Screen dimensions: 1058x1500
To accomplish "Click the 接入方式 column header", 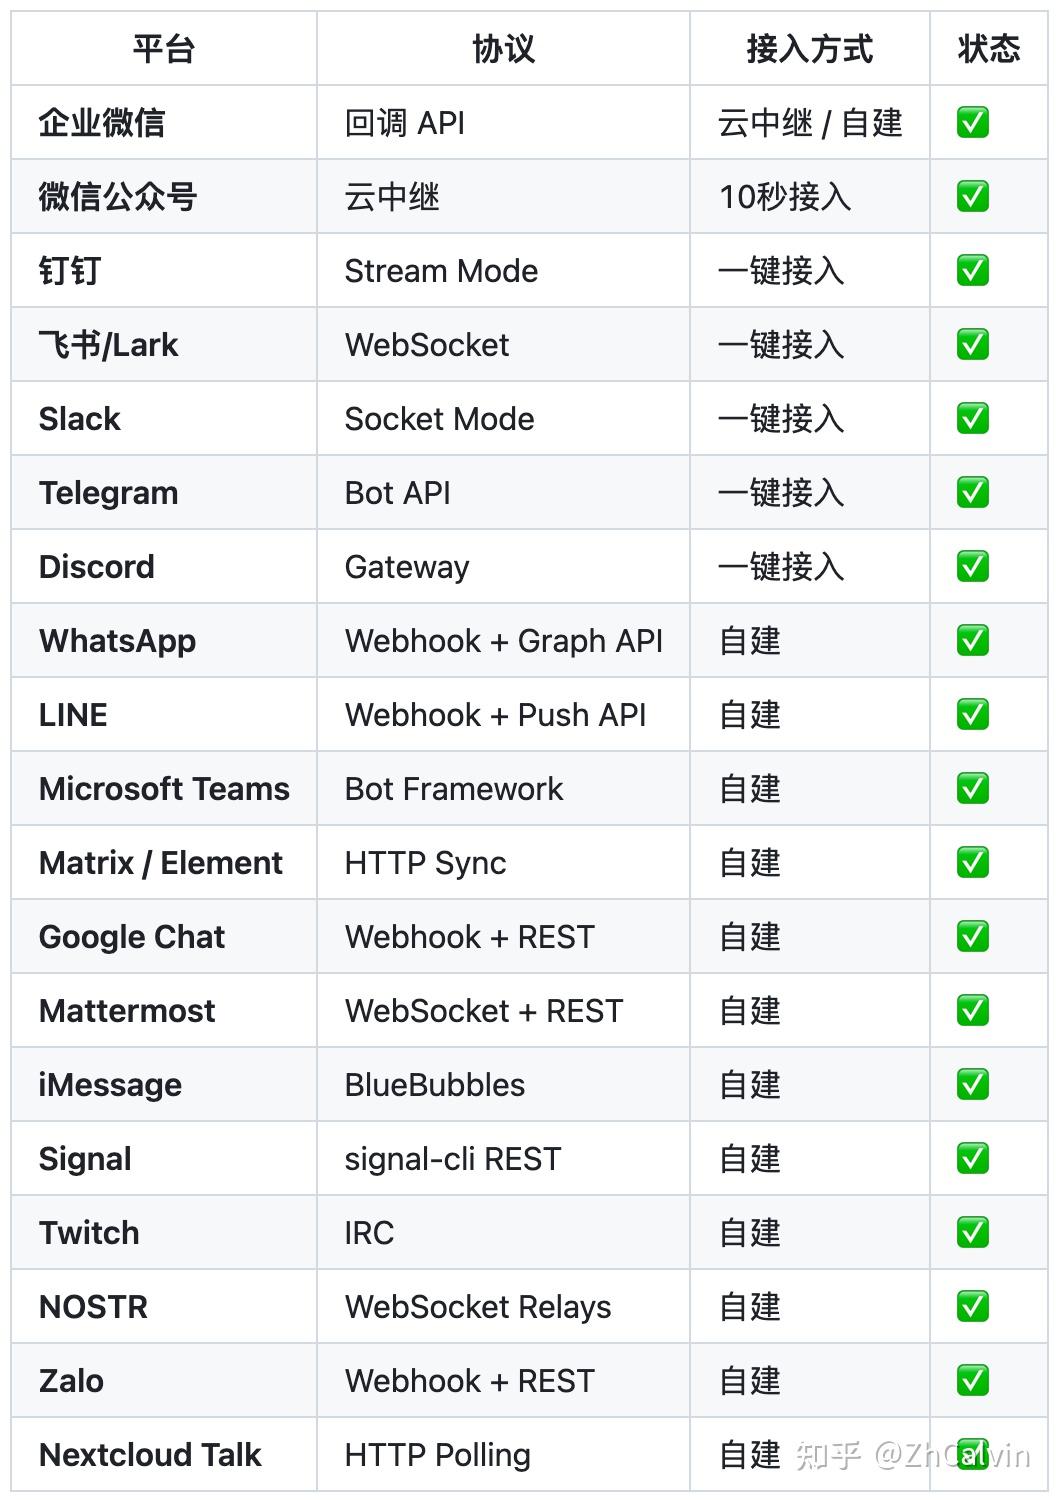I will coord(809,49).
